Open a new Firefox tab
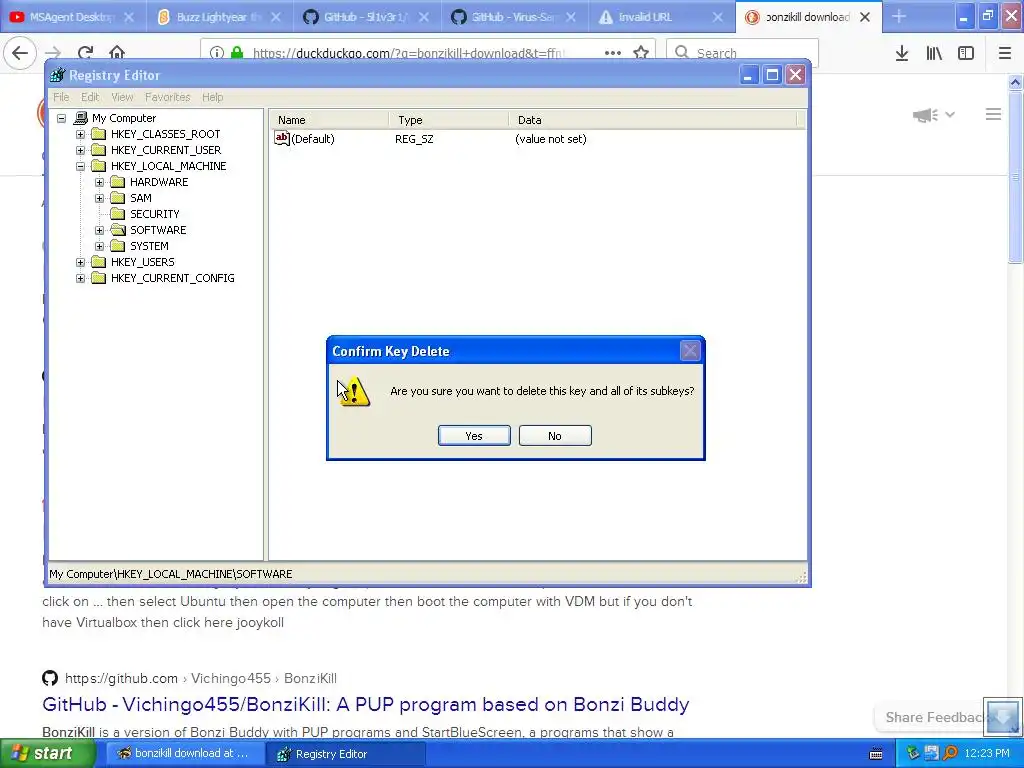This screenshot has height=768, width=1024. click(899, 17)
